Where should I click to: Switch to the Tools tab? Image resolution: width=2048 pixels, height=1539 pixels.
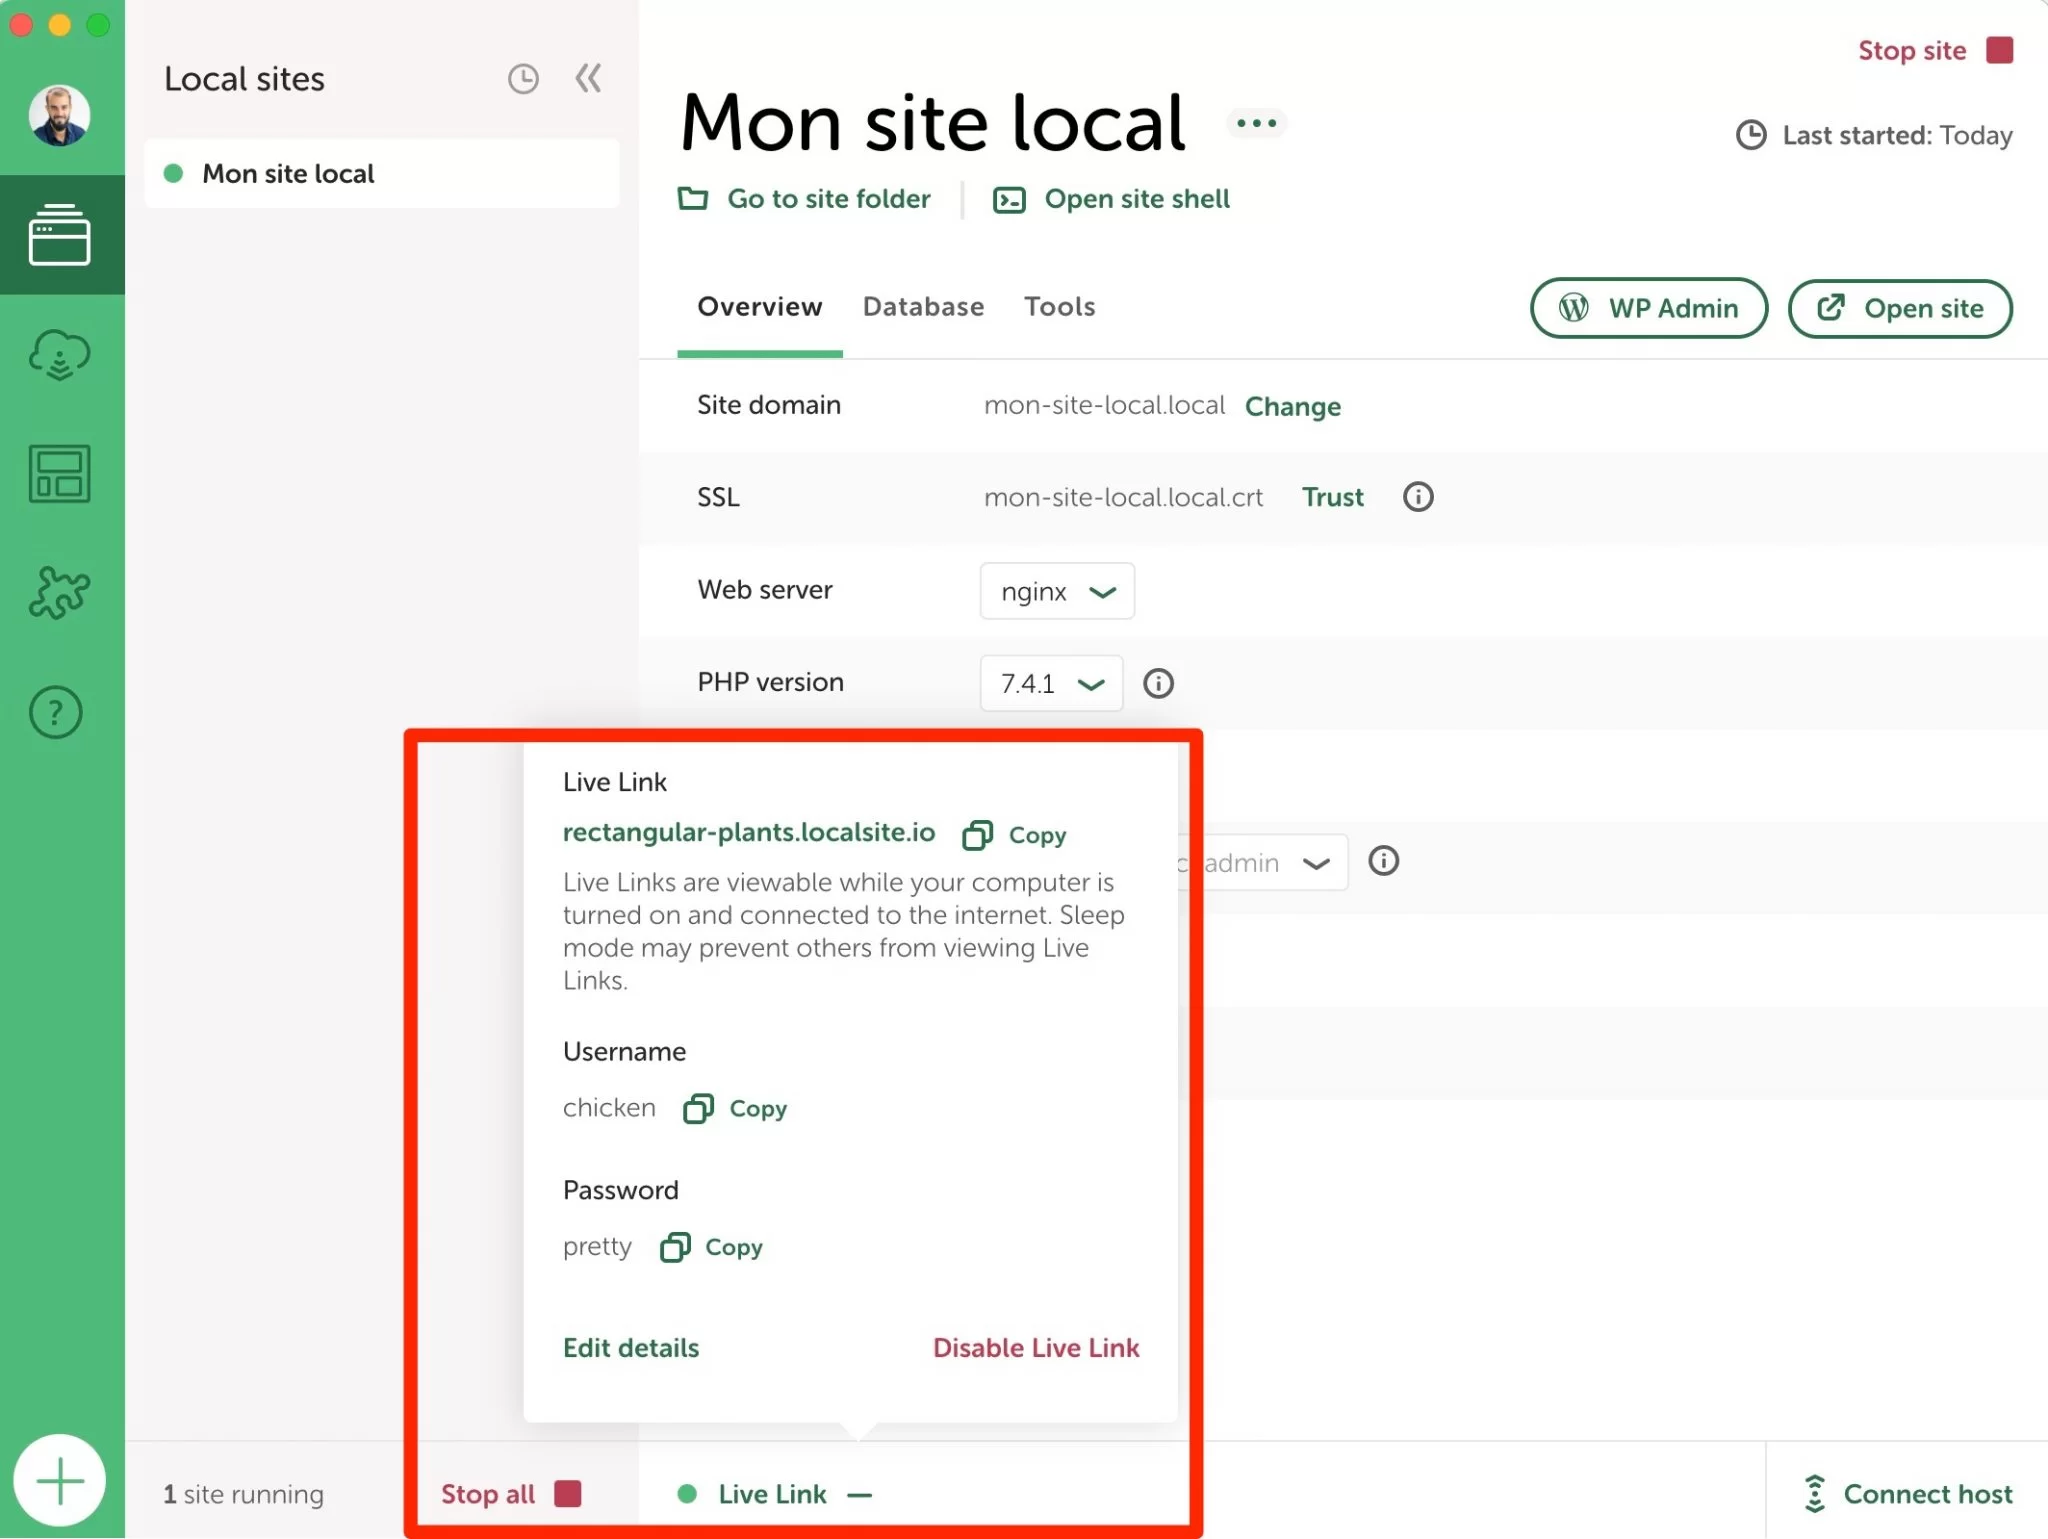pos(1059,307)
